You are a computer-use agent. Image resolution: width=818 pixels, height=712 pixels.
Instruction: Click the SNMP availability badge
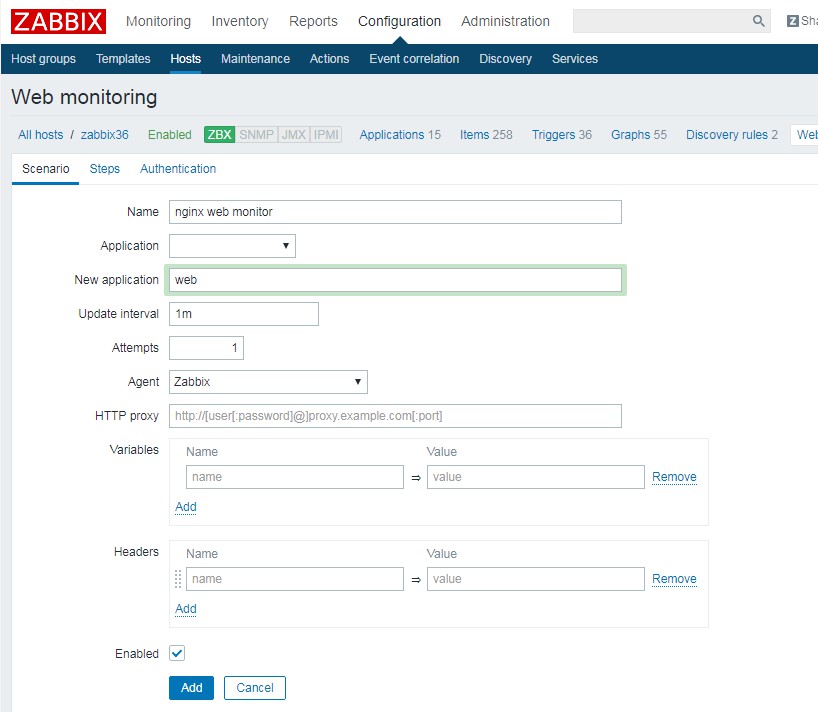click(x=256, y=135)
